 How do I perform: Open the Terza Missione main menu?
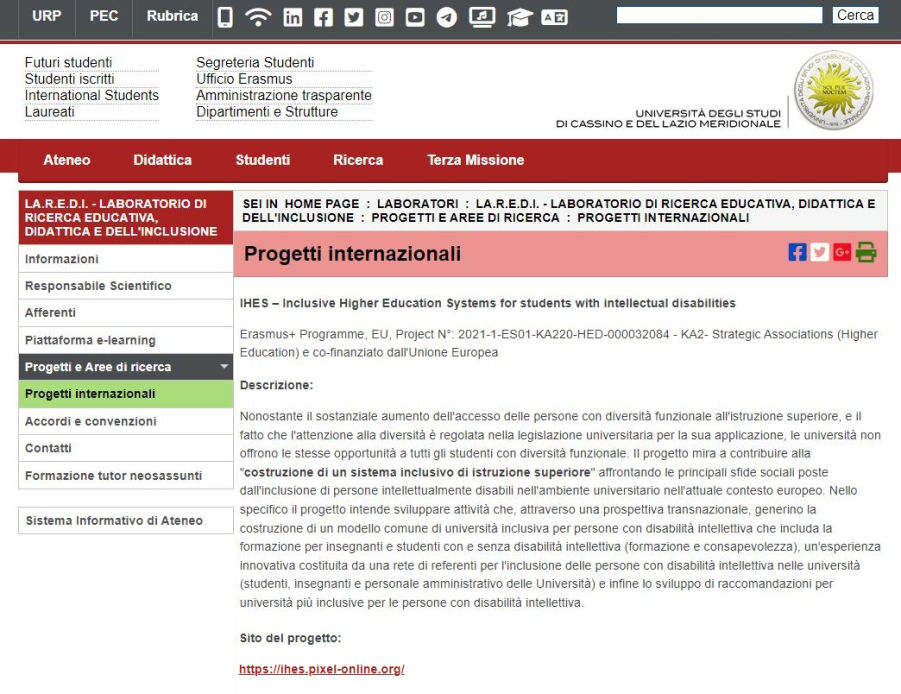click(476, 160)
